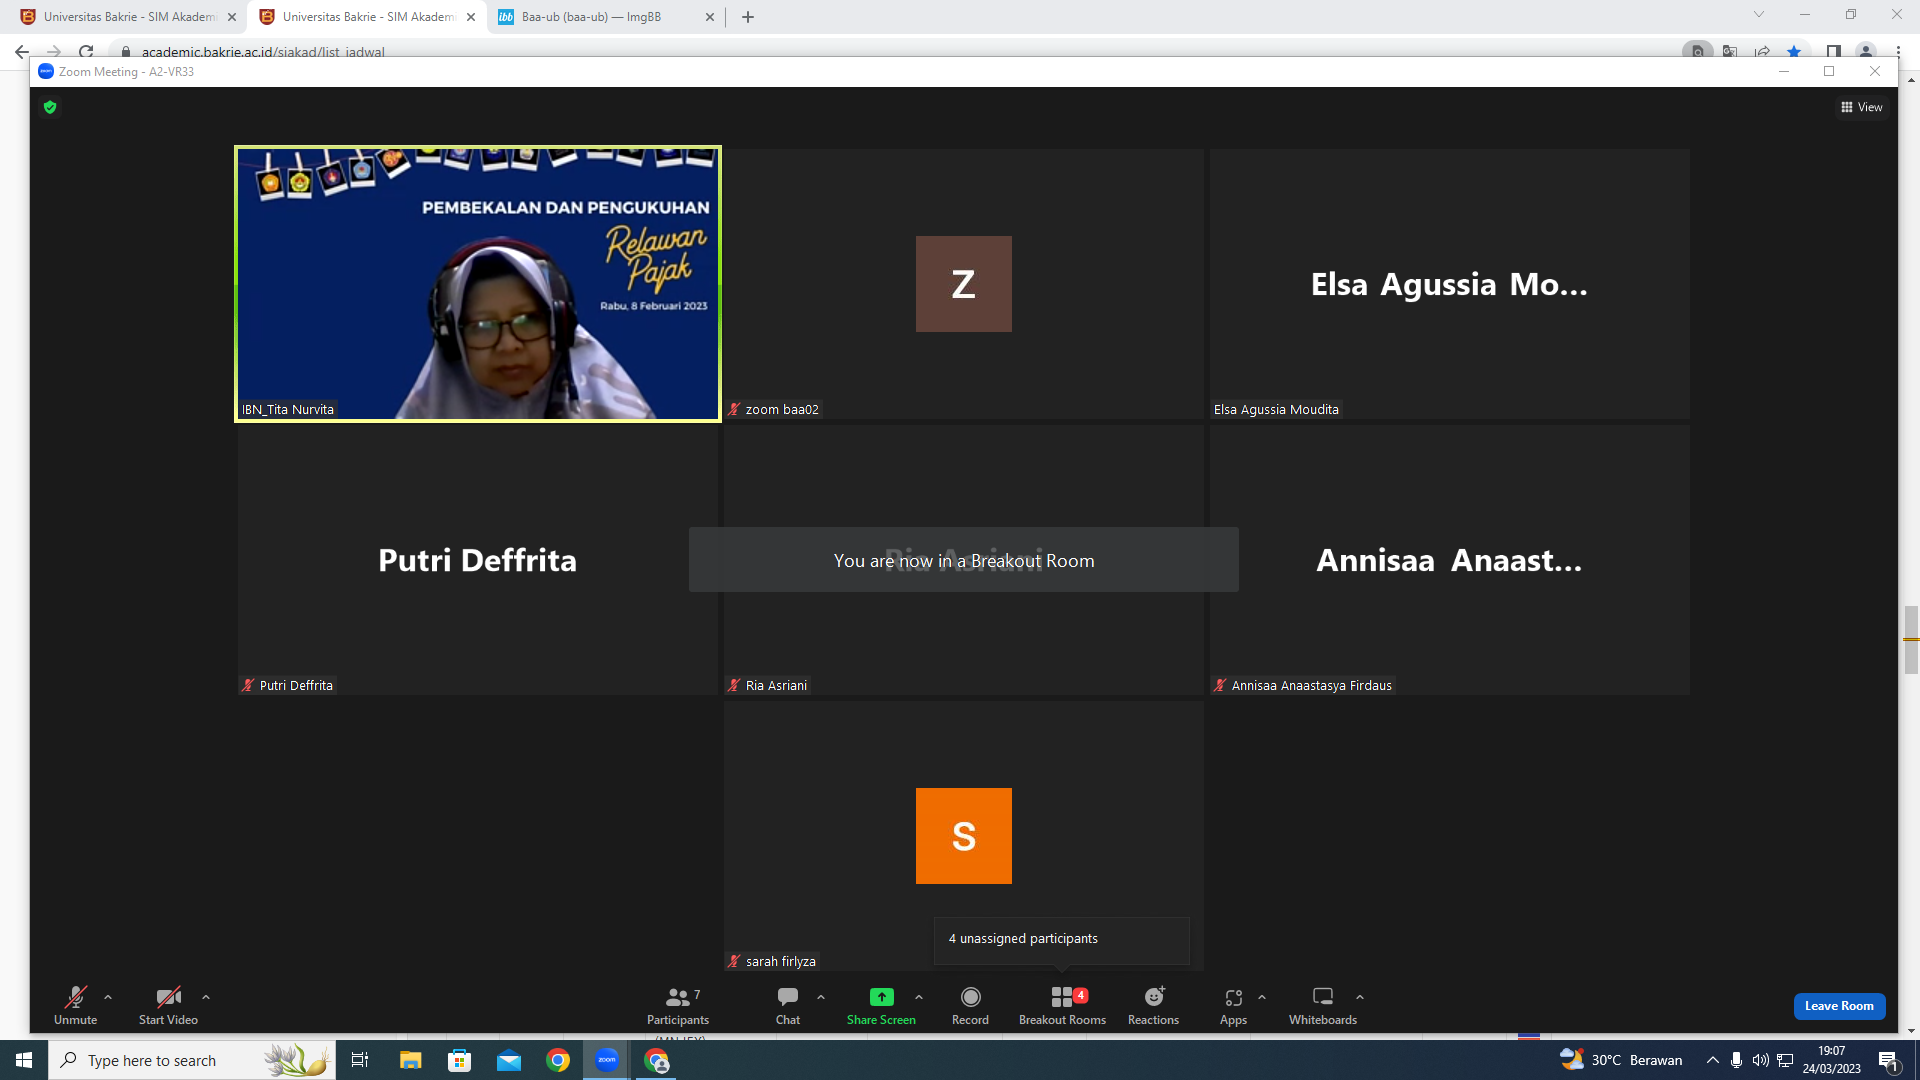Click the Leave Room button

(x=1839, y=1006)
